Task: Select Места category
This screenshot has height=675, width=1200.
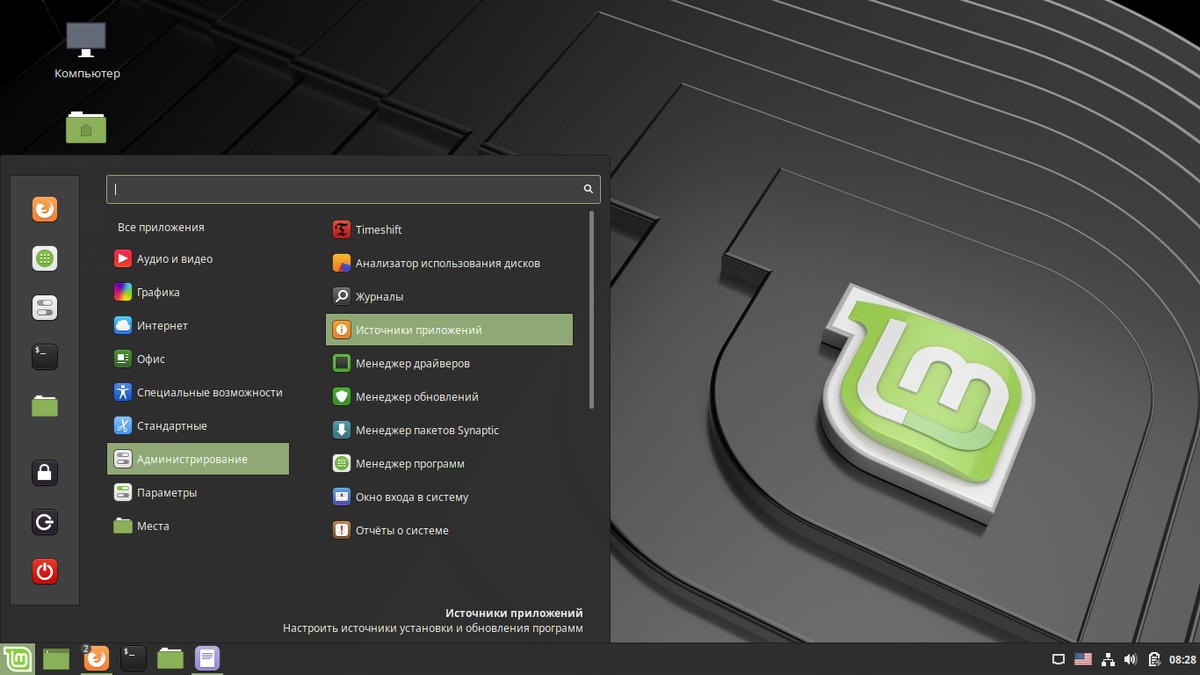Action: point(198,526)
